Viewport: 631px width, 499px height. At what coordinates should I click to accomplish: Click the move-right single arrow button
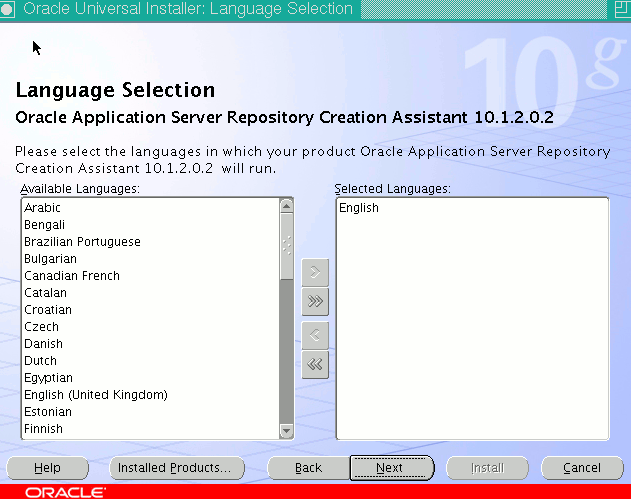(315, 272)
